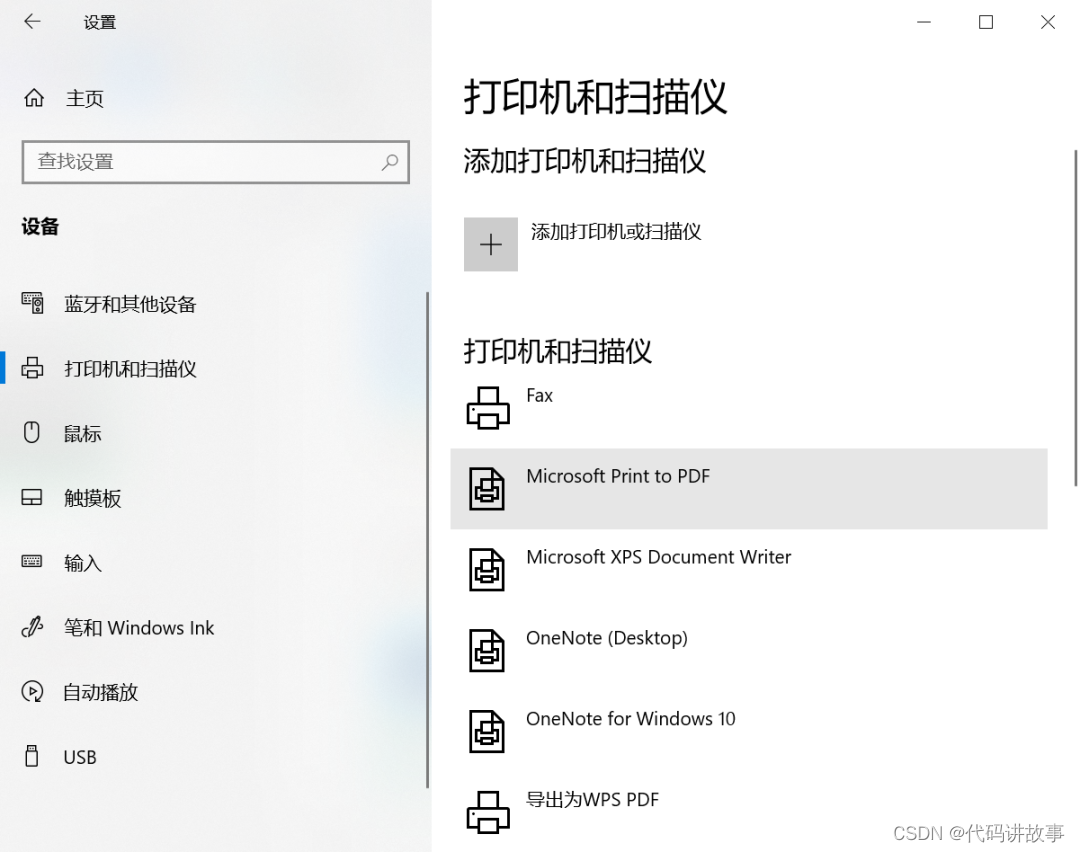Select the 导出为WPS PDF printer icon
The image size is (1080, 852).
click(x=488, y=812)
